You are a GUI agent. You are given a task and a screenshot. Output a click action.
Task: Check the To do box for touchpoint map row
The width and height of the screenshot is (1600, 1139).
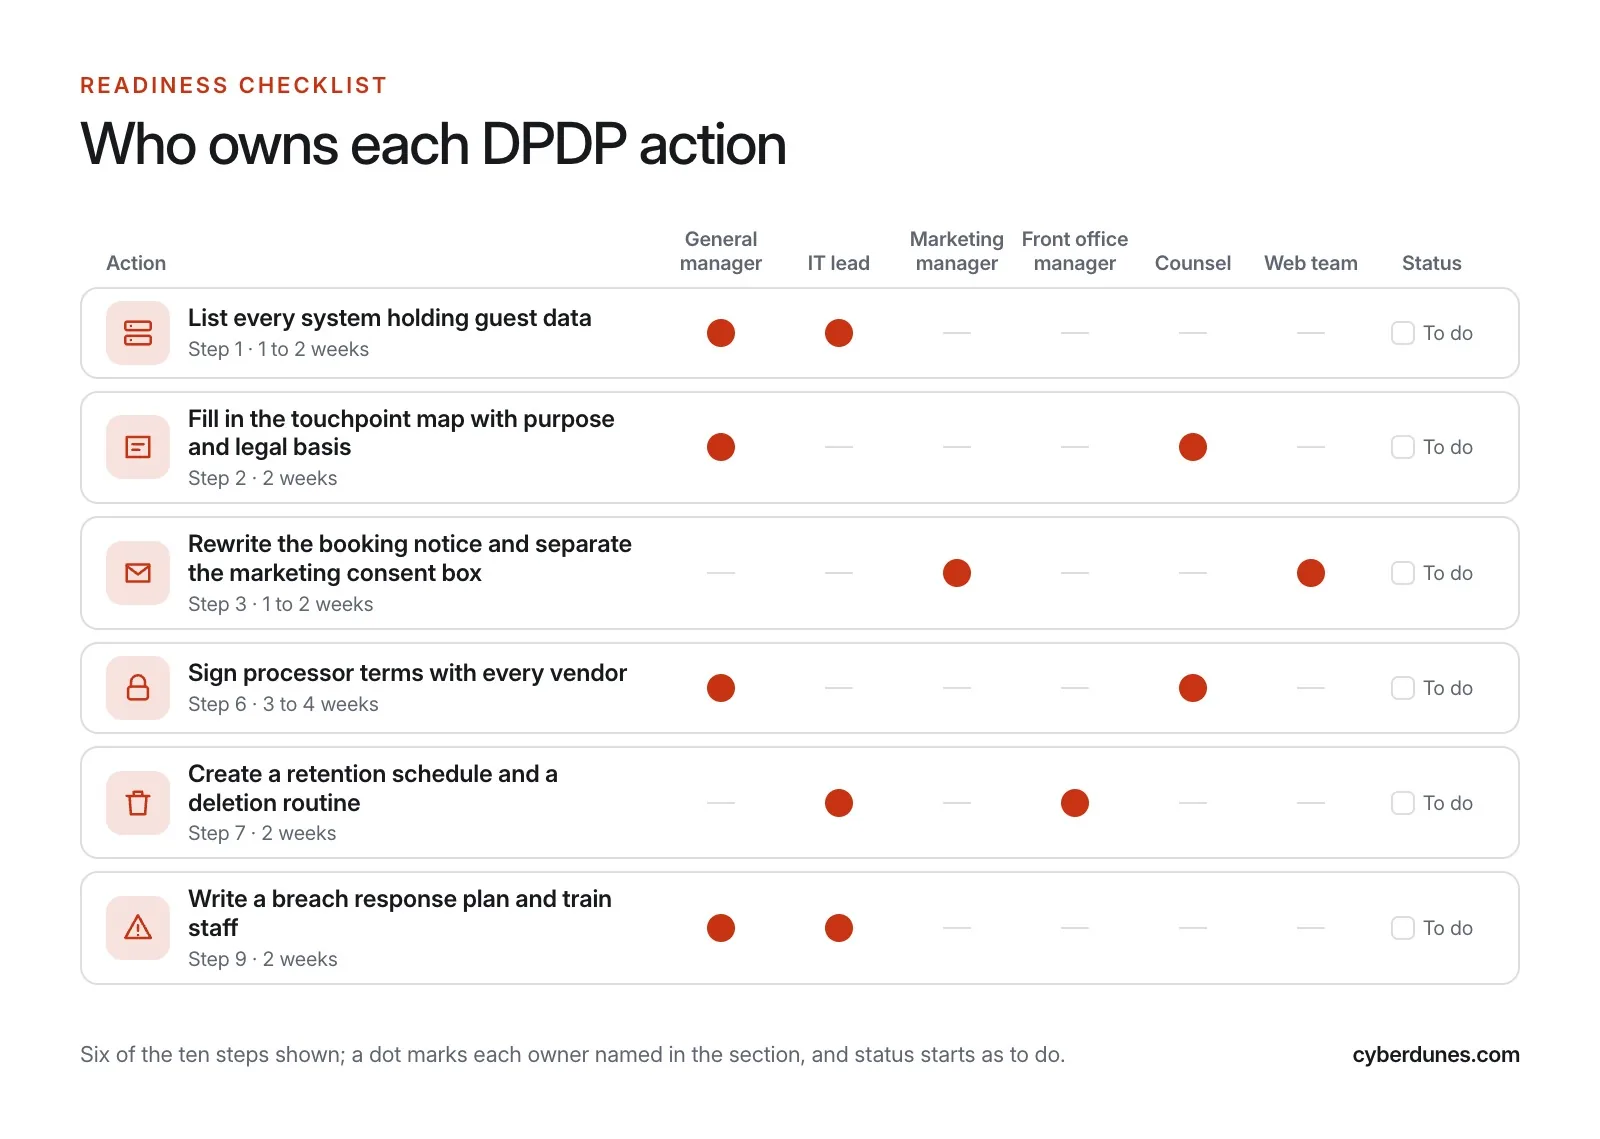pyautogui.click(x=1403, y=447)
